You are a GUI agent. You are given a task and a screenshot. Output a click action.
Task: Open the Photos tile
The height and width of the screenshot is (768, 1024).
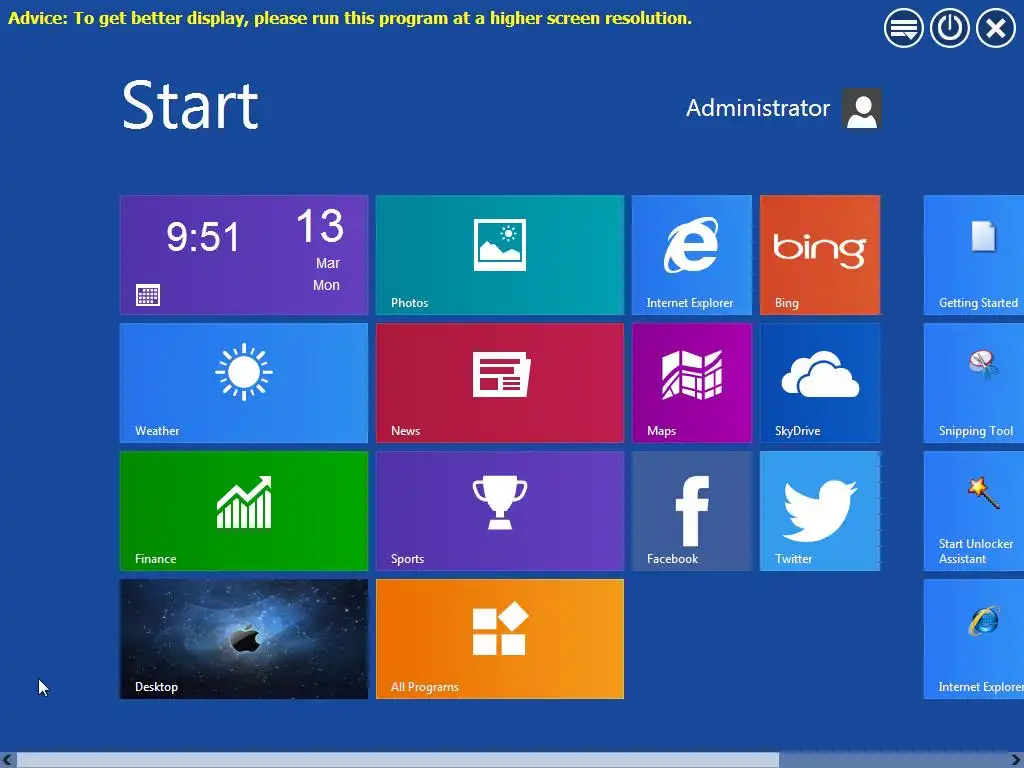[500, 255]
